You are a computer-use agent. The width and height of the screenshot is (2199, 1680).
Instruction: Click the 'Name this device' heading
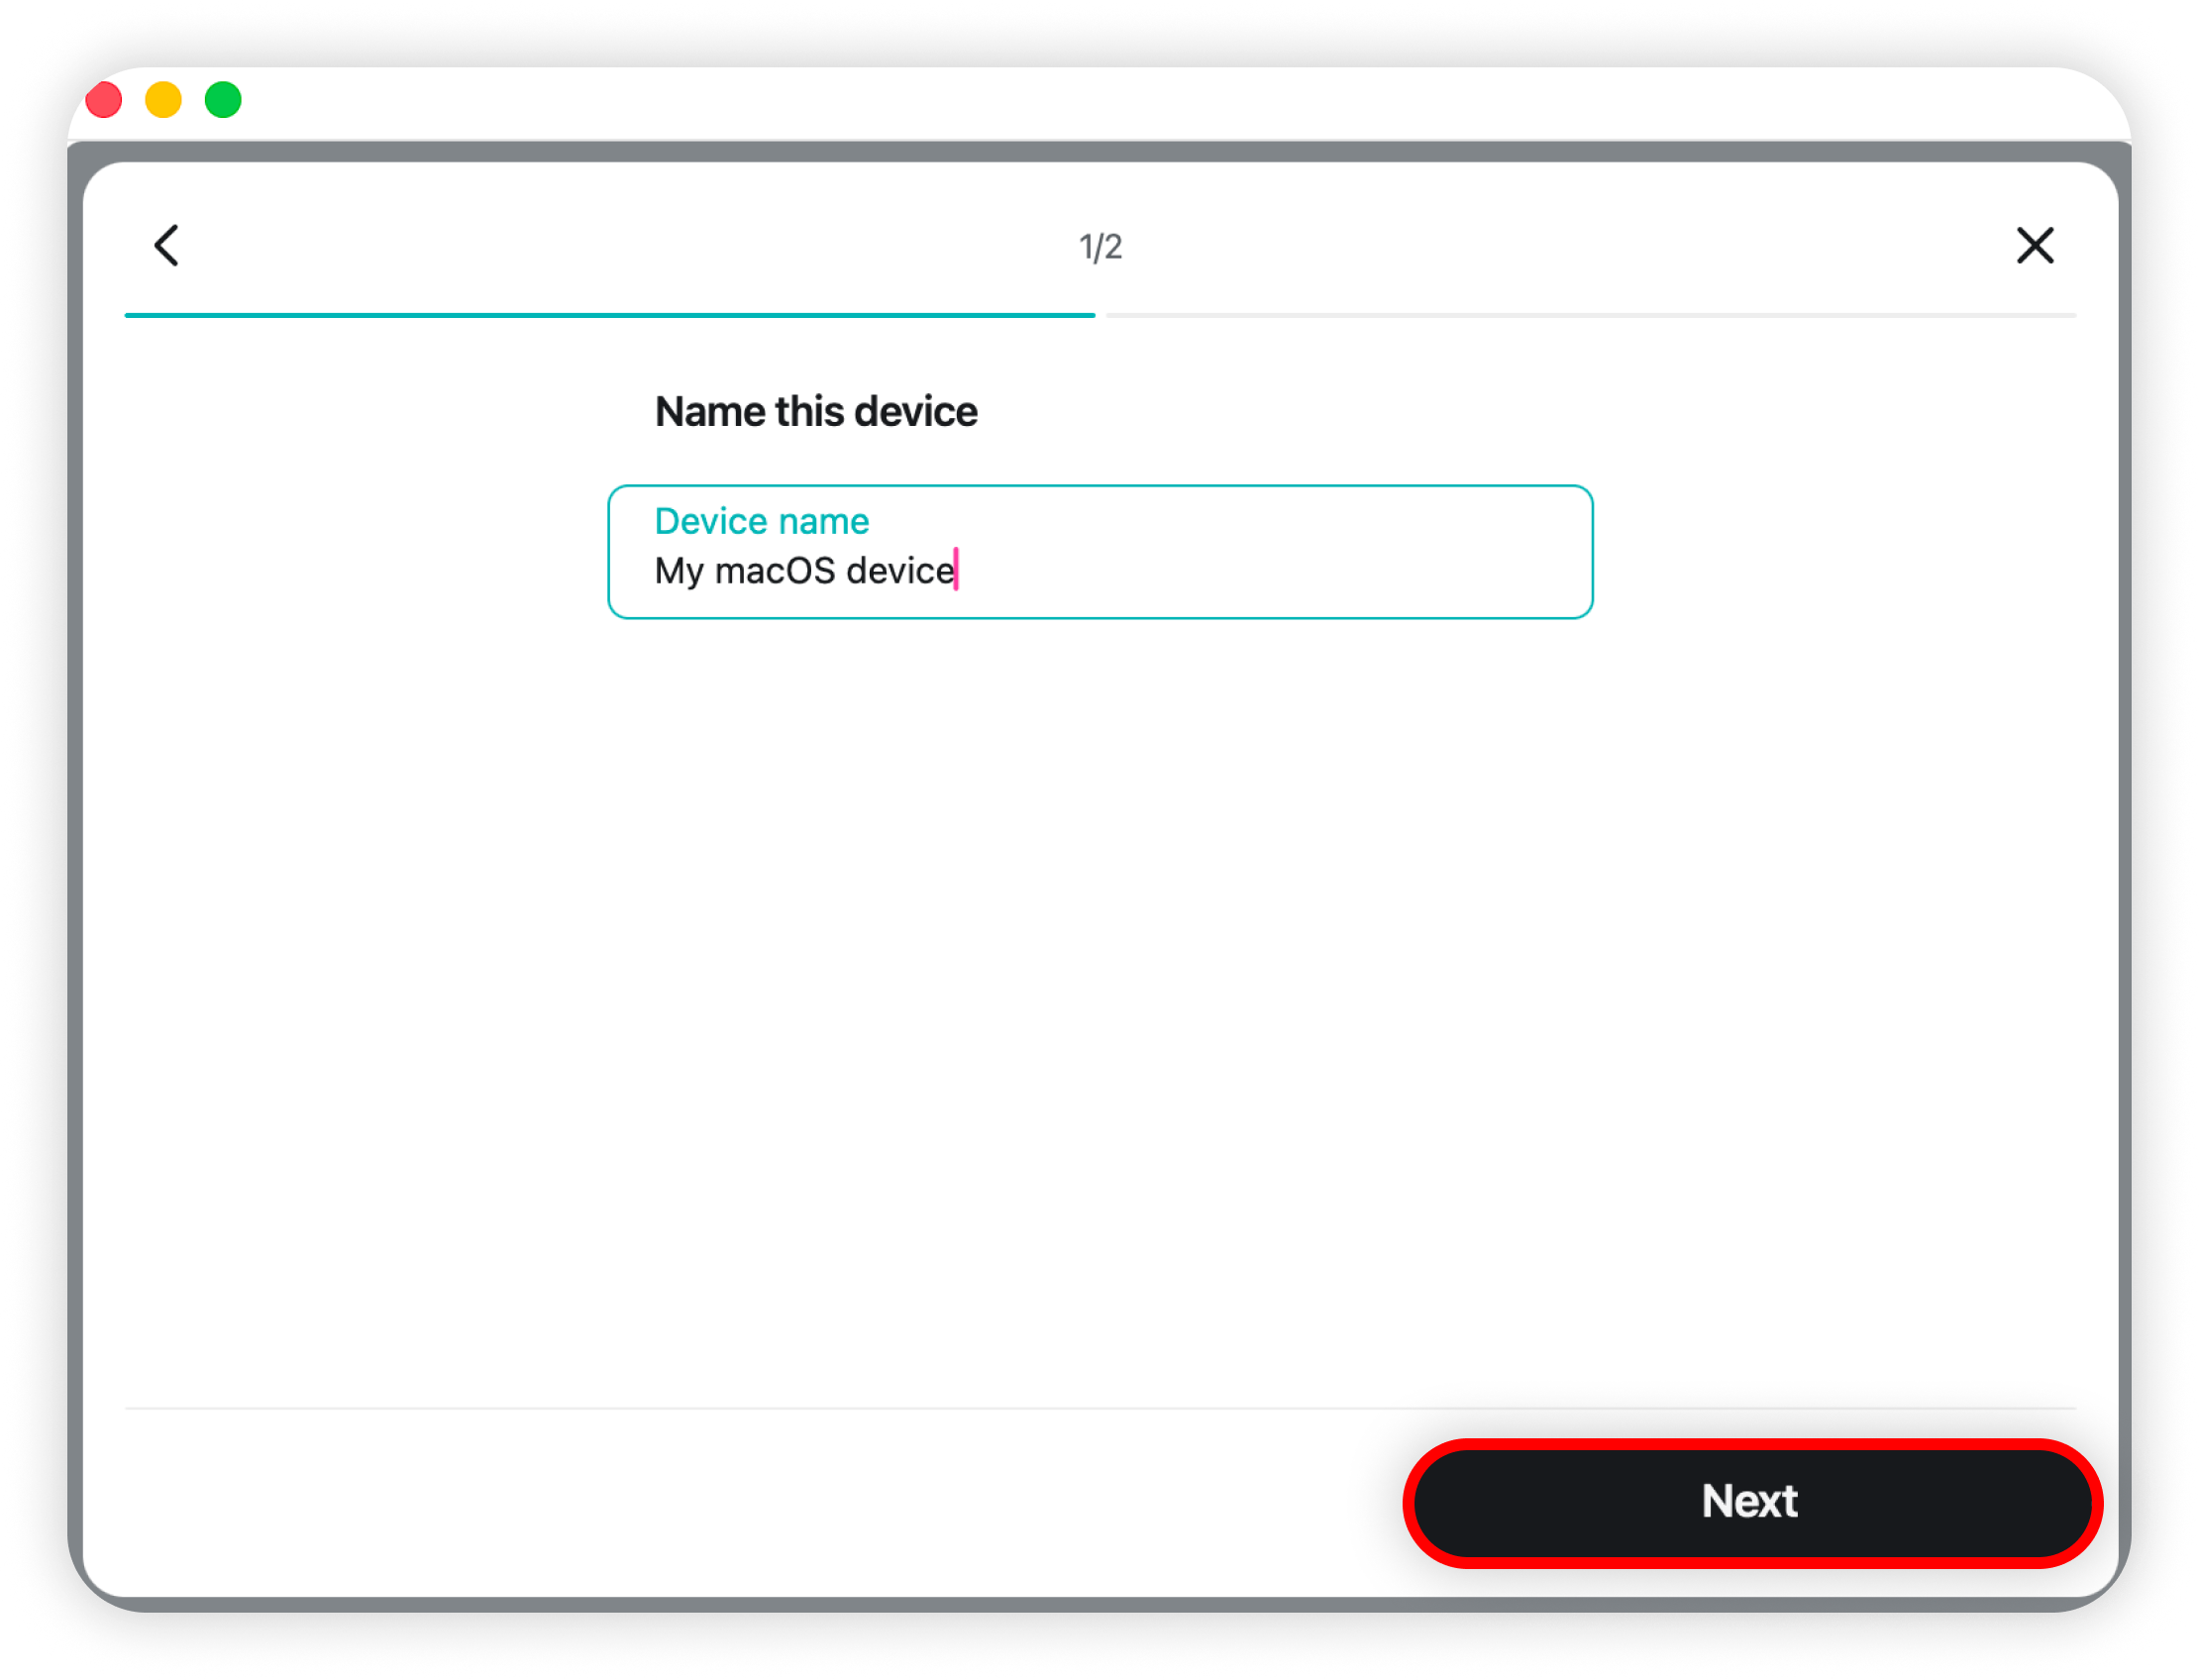(815, 412)
